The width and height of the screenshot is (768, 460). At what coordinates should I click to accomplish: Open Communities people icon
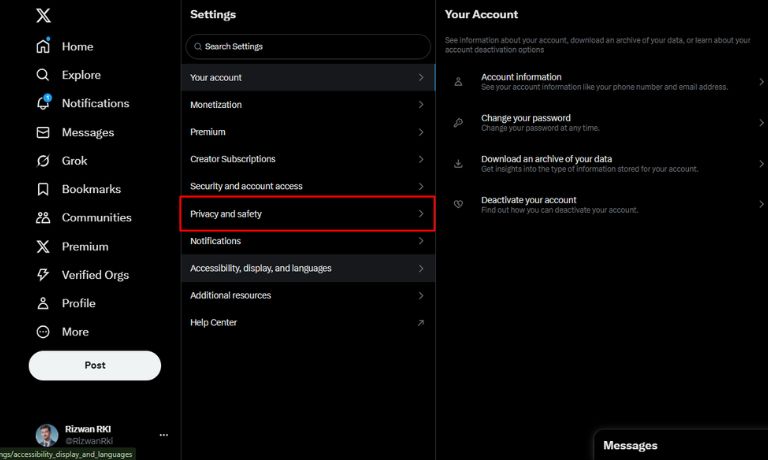tap(43, 218)
